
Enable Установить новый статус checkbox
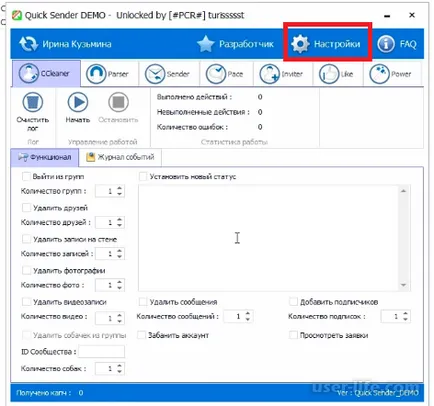(x=143, y=176)
